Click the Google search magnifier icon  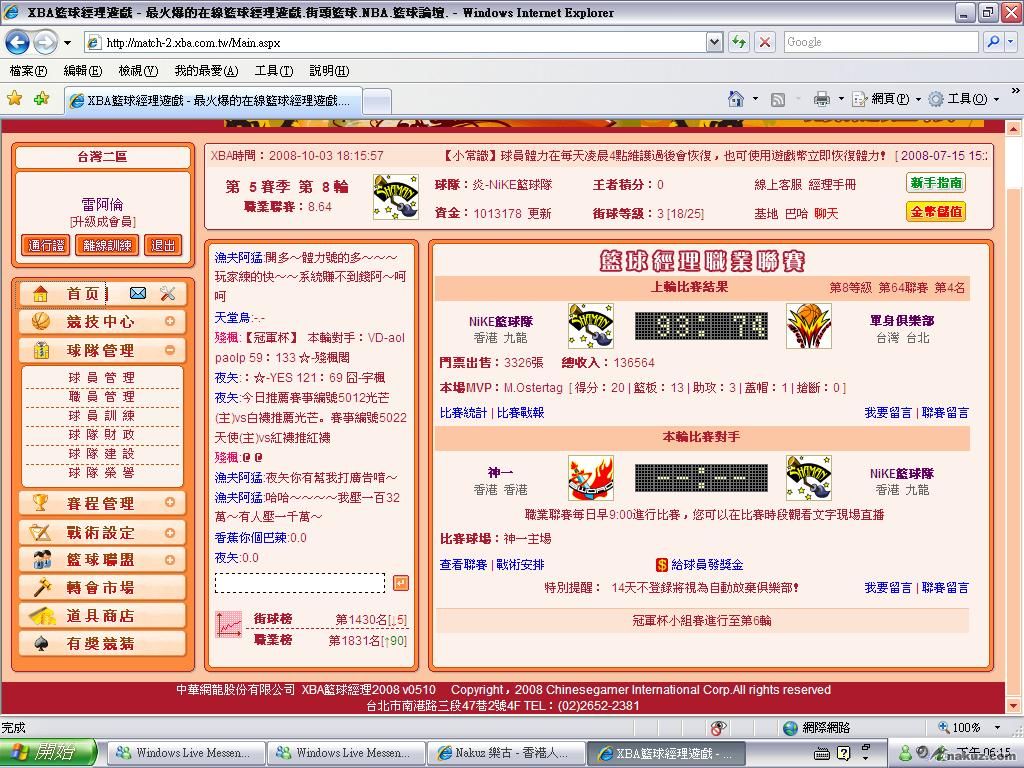point(993,42)
